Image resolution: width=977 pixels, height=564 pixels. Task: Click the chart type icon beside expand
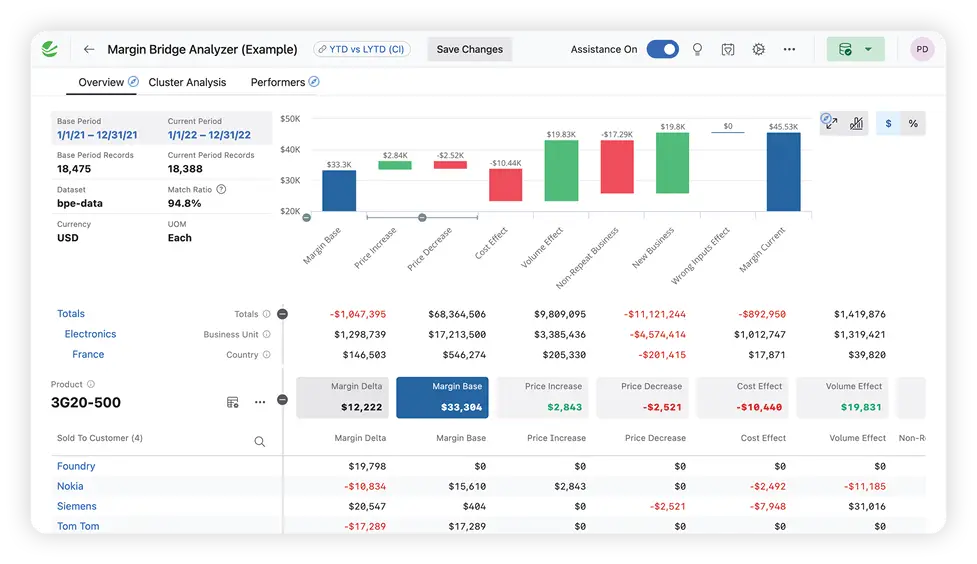pos(856,123)
